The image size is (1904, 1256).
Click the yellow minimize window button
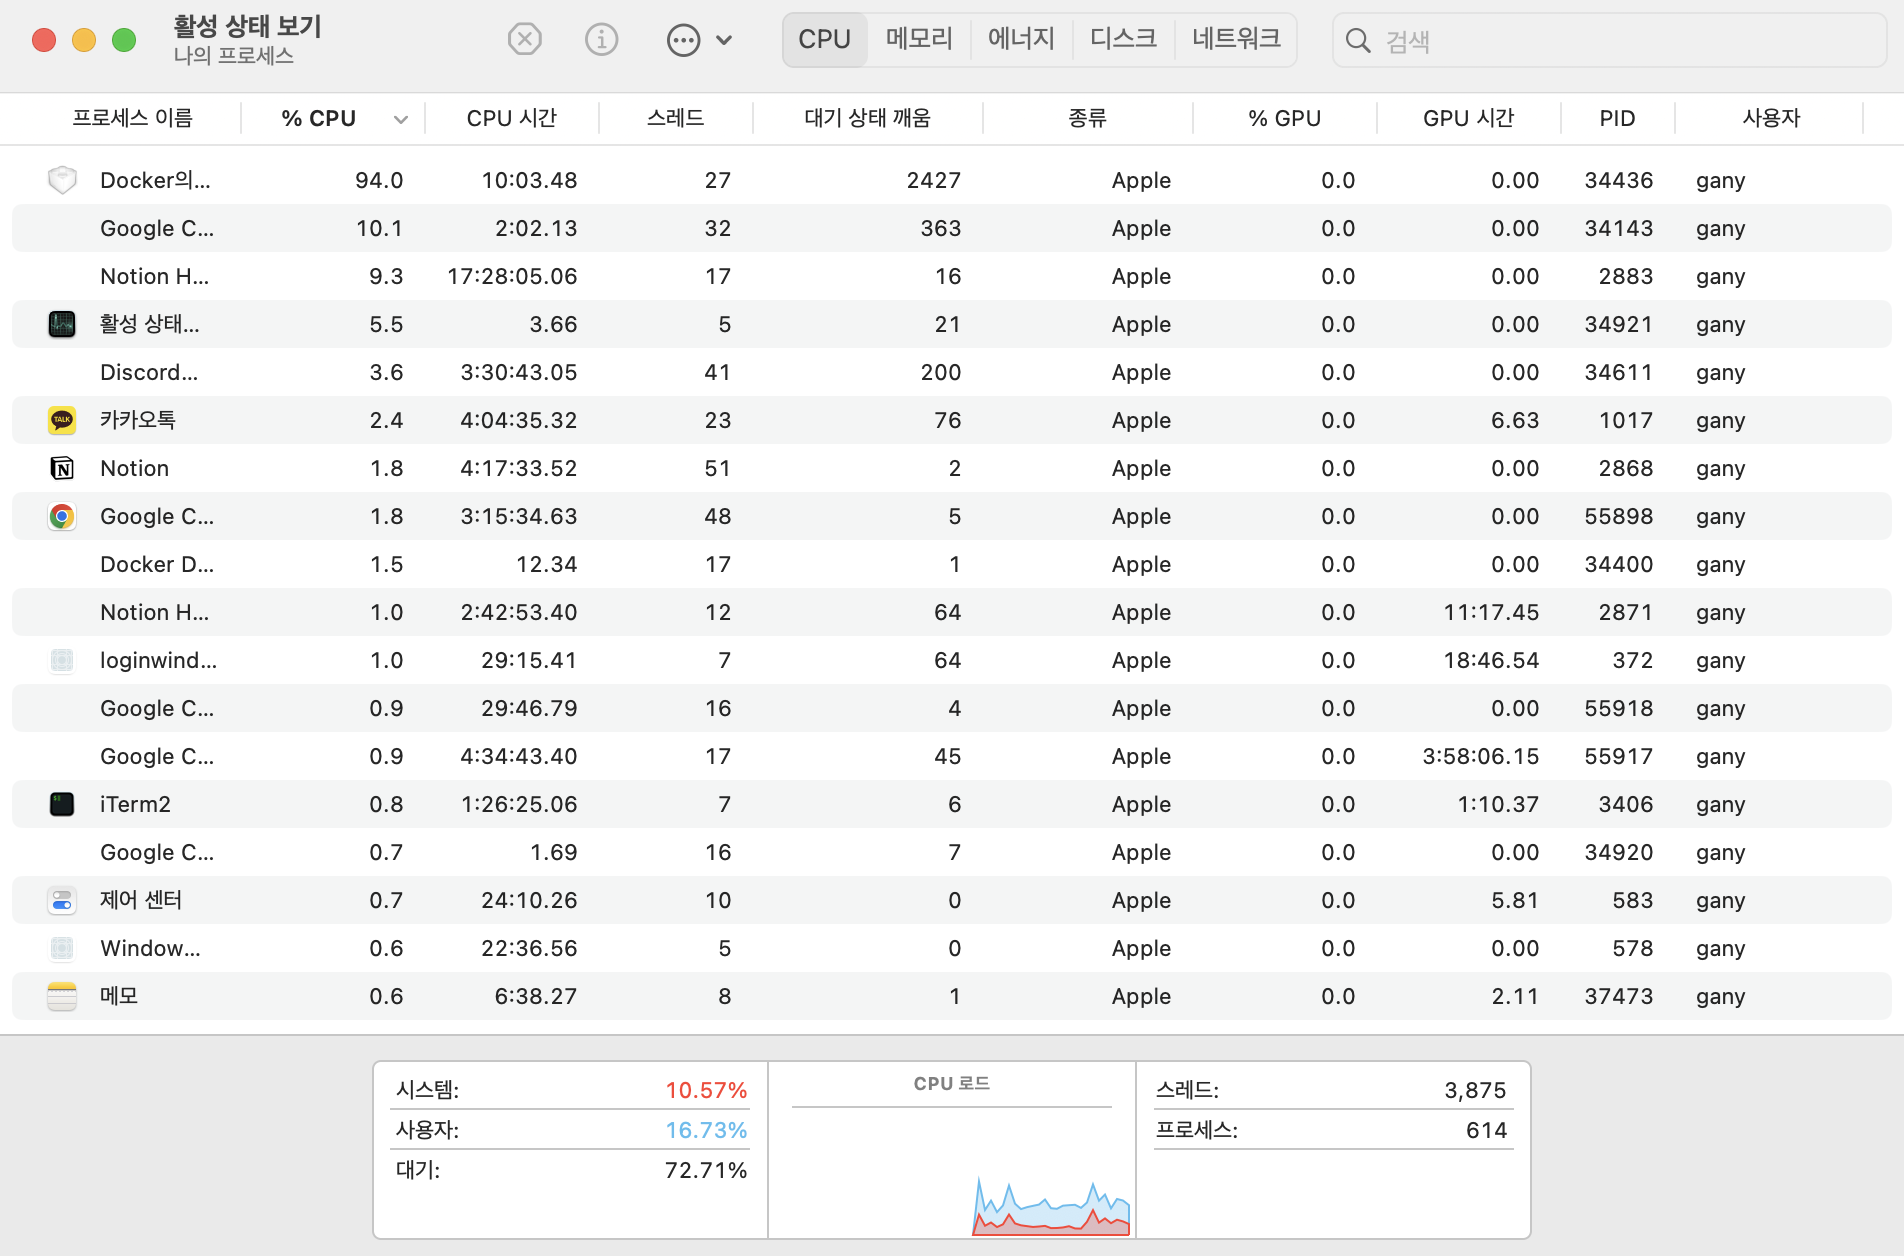(x=84, y=40)
